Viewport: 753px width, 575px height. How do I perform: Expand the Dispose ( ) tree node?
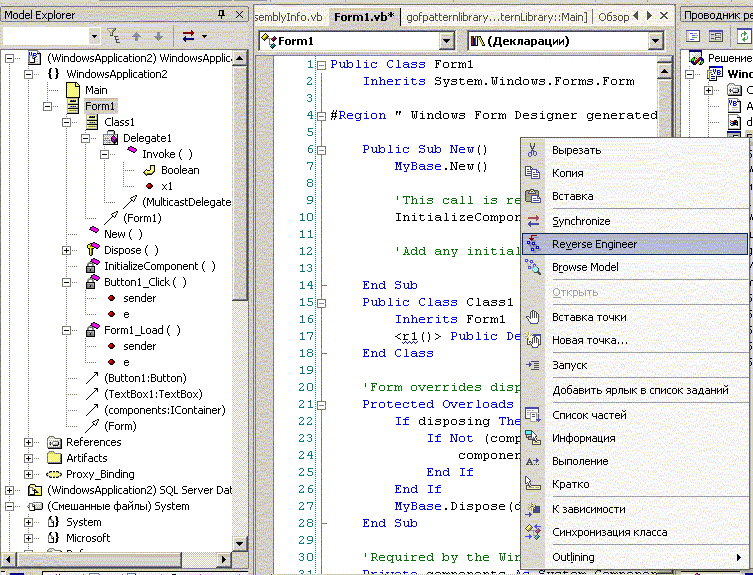coord(66,250)
